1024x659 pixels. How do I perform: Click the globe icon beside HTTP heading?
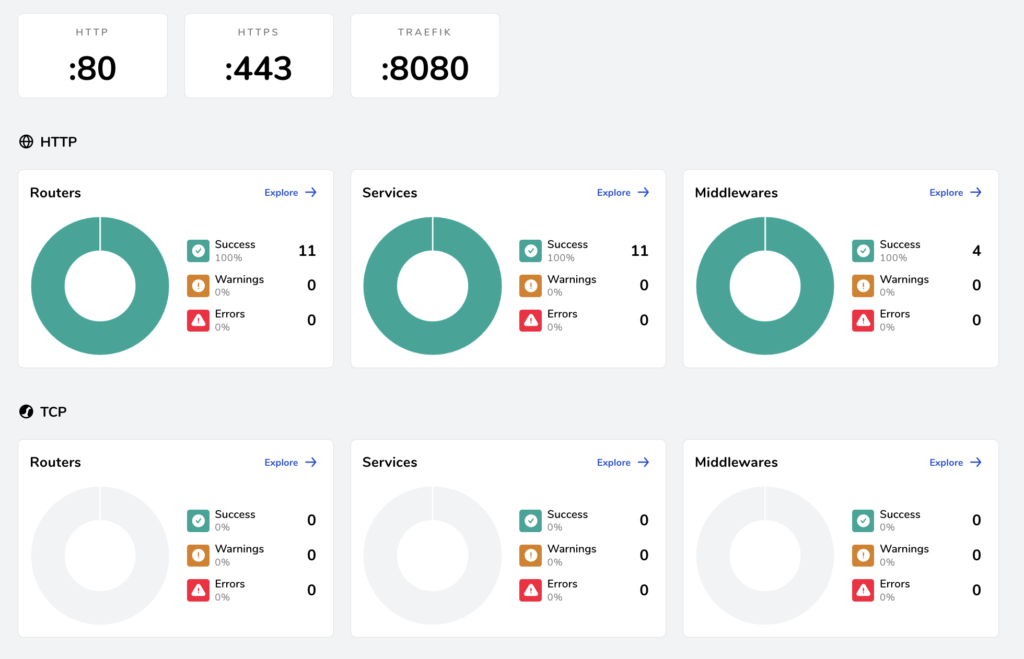[x=26, y=142]
